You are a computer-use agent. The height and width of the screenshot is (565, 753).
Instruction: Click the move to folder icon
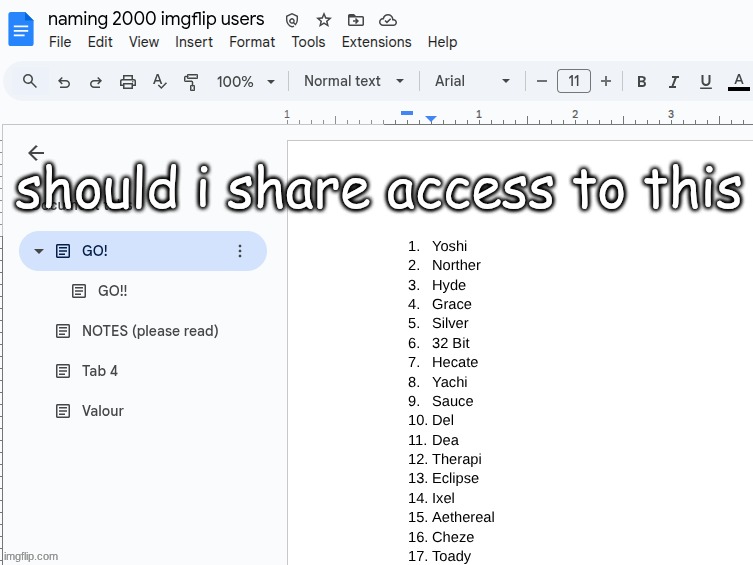(356, 20)
